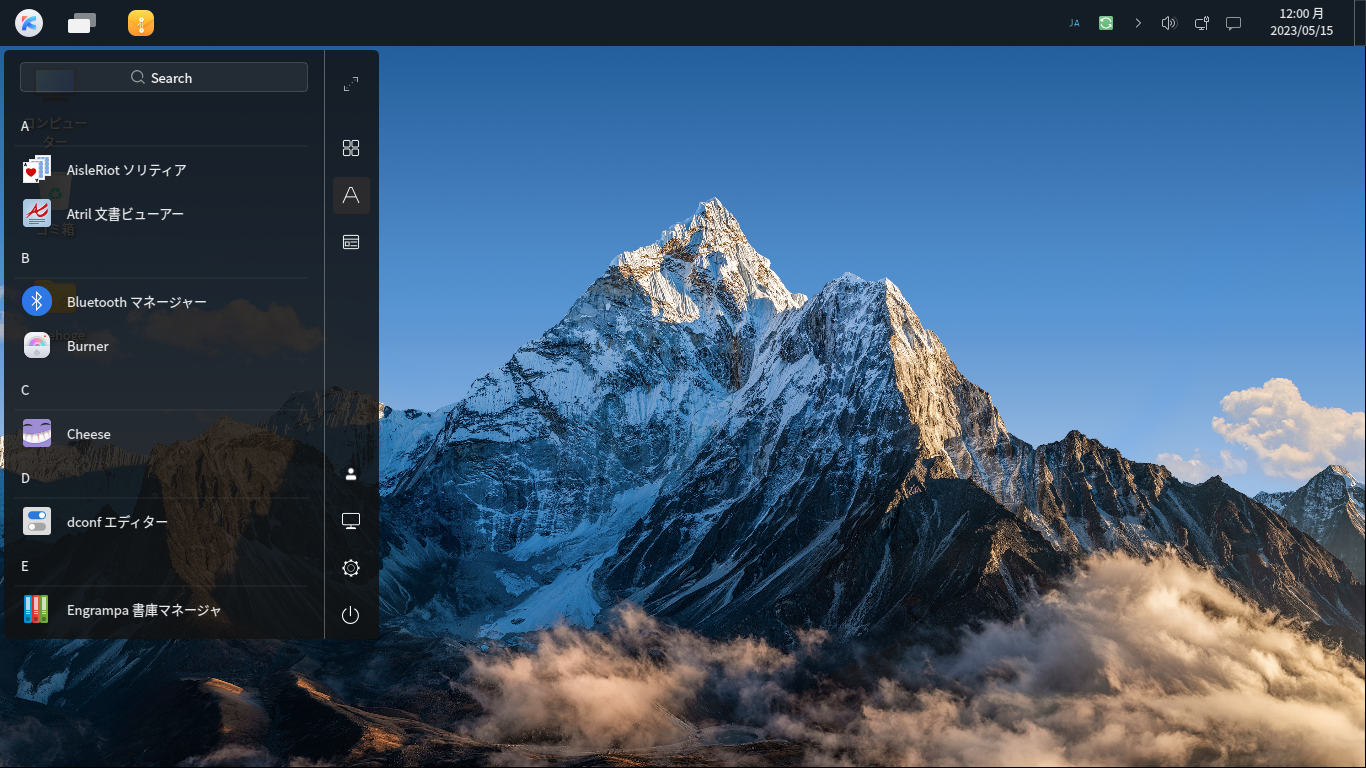Open the task view switcher icon
Screen dimensions: 1366x768
pos(82,22)
